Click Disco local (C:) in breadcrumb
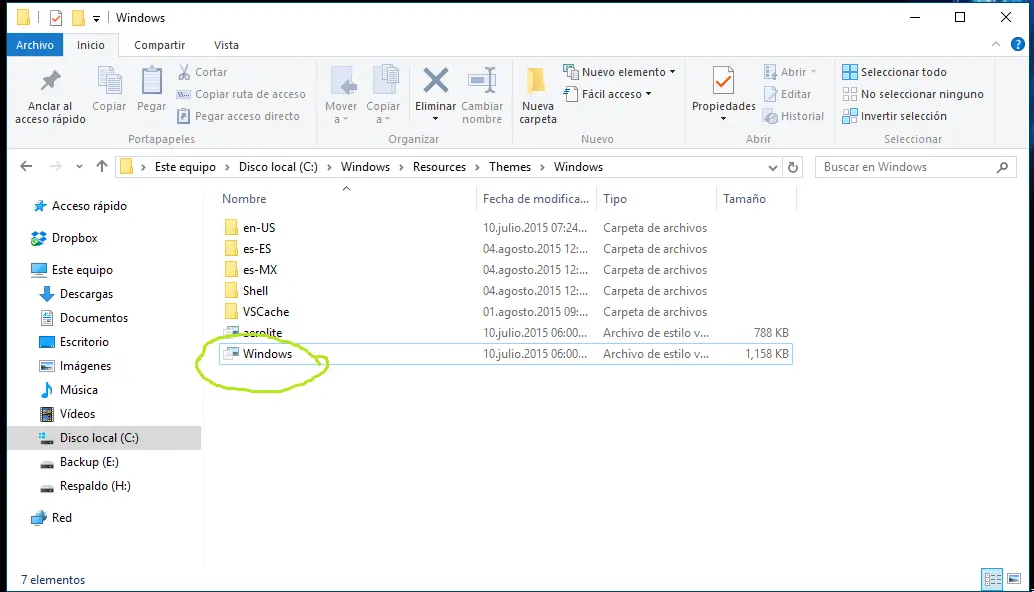 (x=278, y=167)
